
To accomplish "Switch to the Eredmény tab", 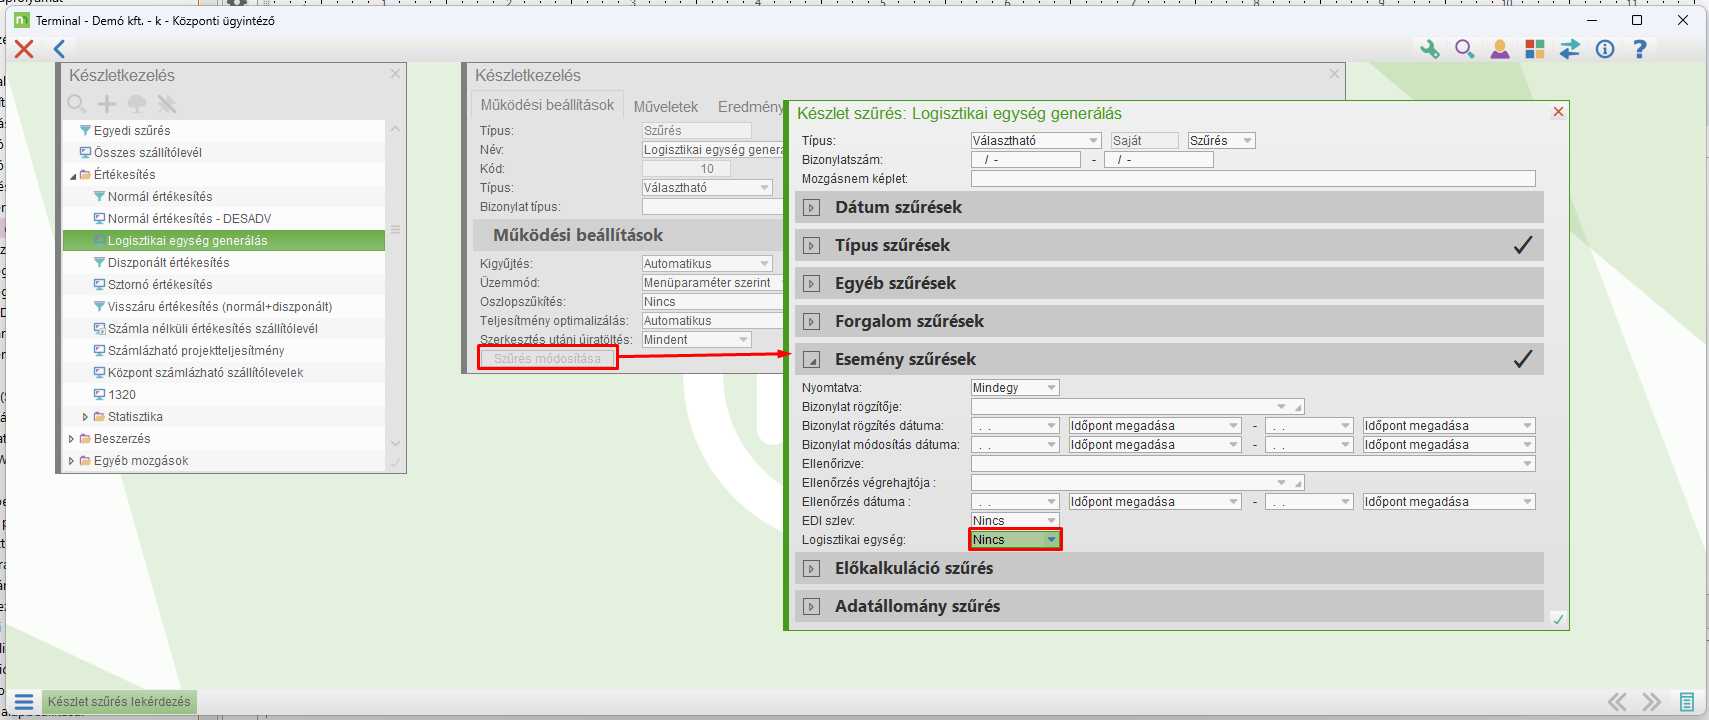I will point(750,107).
